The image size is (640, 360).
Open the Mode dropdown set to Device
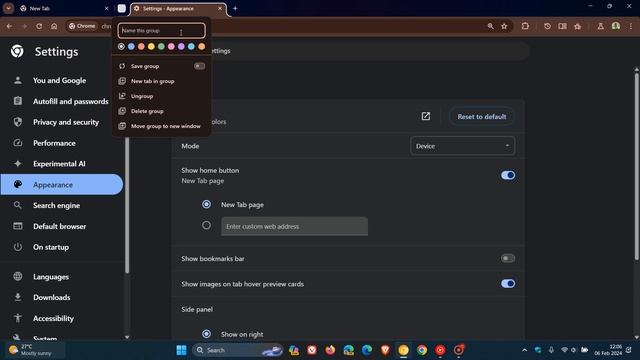pos(462,146)
